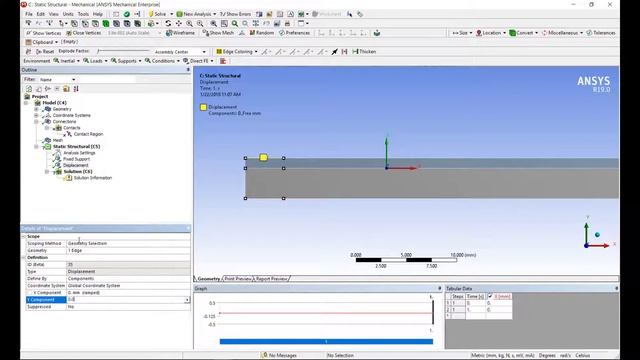Select Solution Information item

pos(93,178)
